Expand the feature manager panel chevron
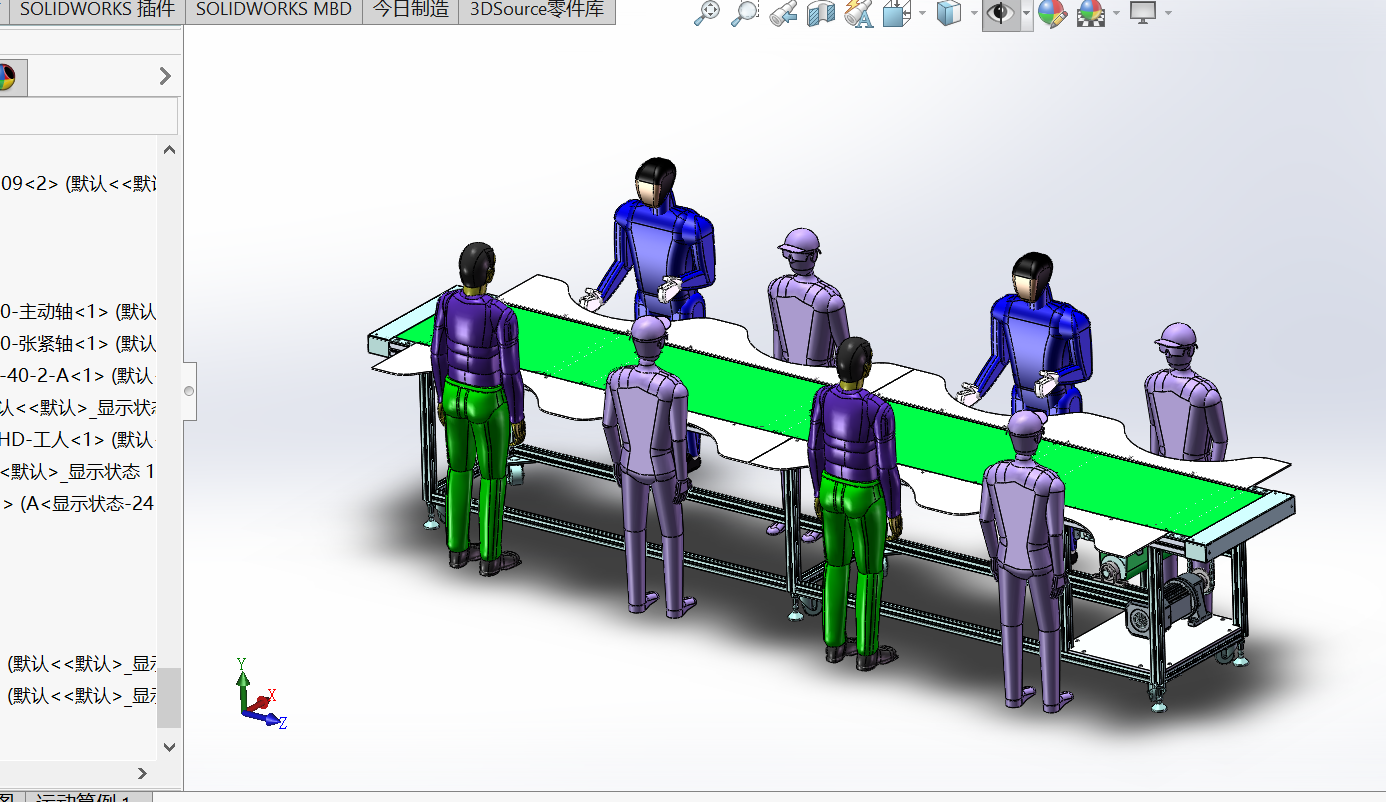Screen dimensions: 1386x802 pos(165,76)
